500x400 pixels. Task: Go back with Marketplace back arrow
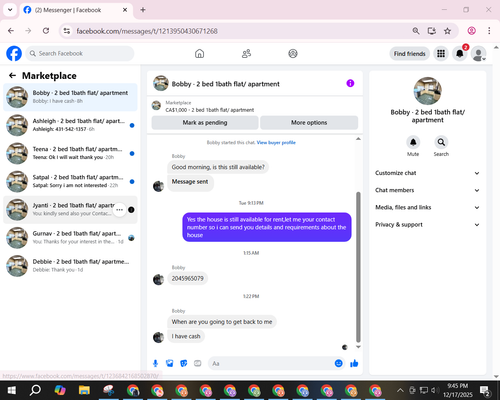click(x=12, y=76)
